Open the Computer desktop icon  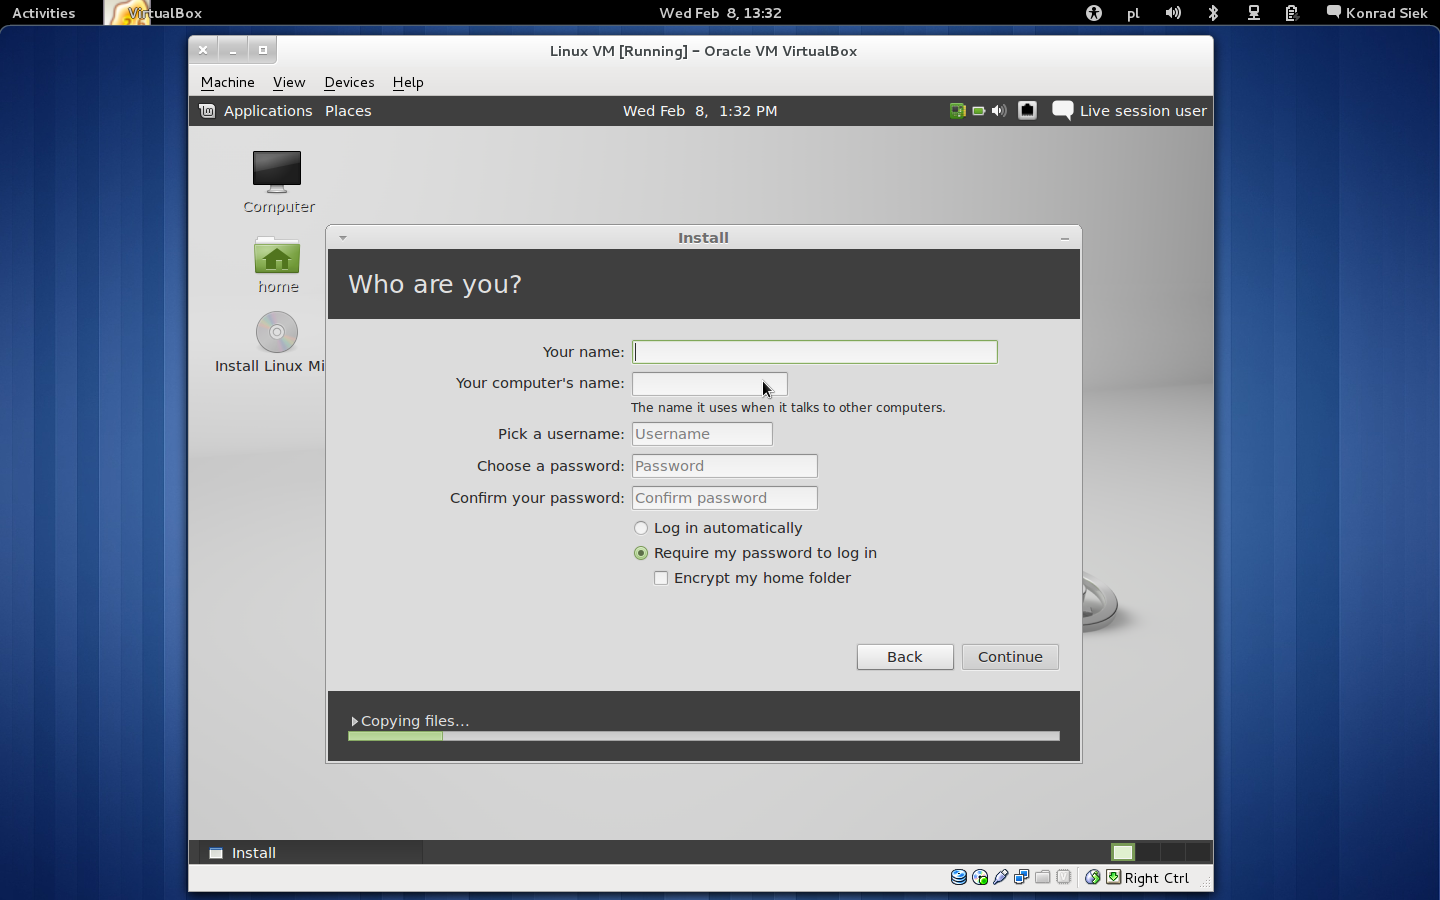tap(277, 182)
